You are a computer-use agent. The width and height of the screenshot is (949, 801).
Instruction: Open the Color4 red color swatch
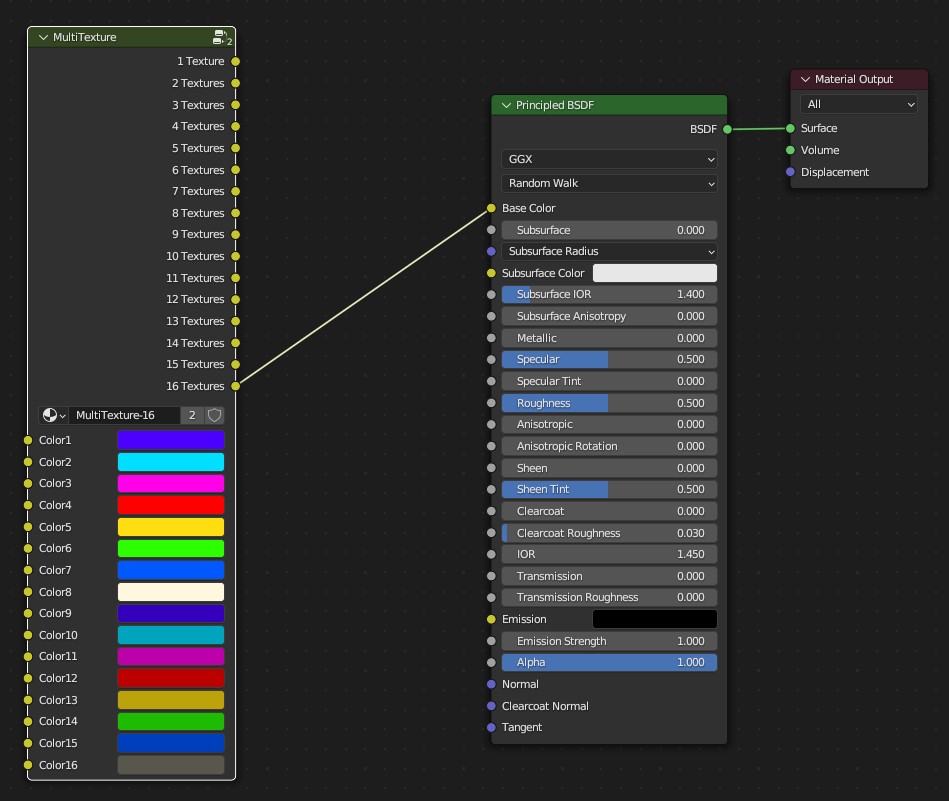tap(171, 505)
